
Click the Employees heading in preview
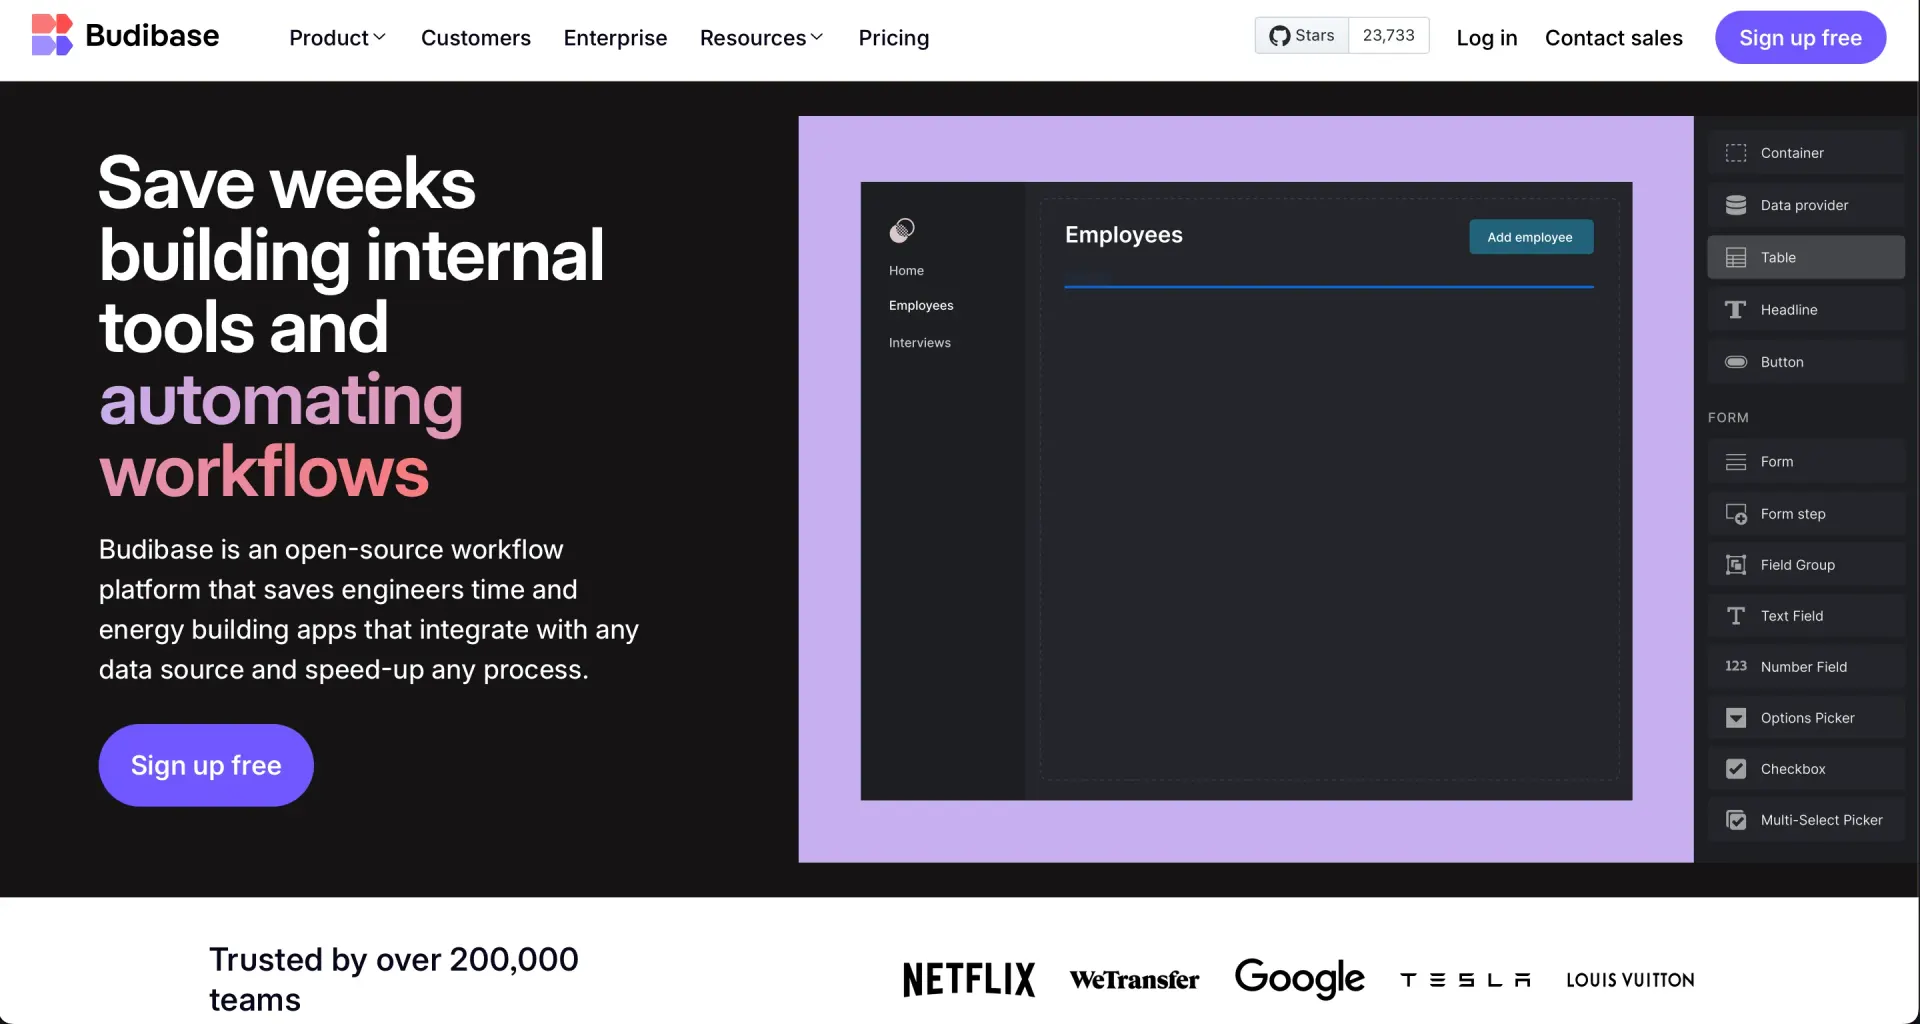click(1123, 235)
